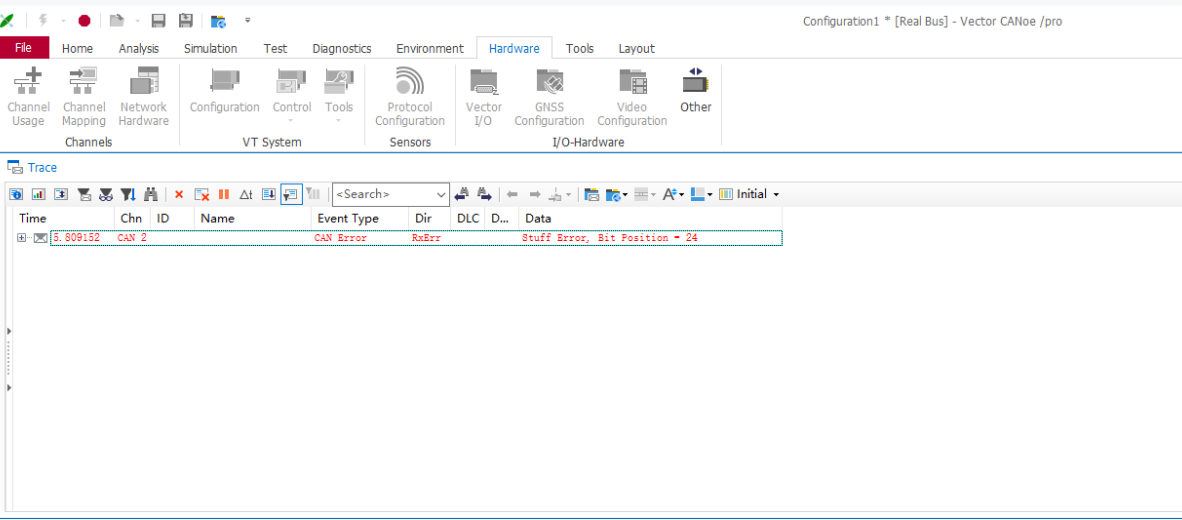Click the Save As floppy icon with arrow
Image resolution: width=1182 pixels, height=520 pixels.
point(185,20)
